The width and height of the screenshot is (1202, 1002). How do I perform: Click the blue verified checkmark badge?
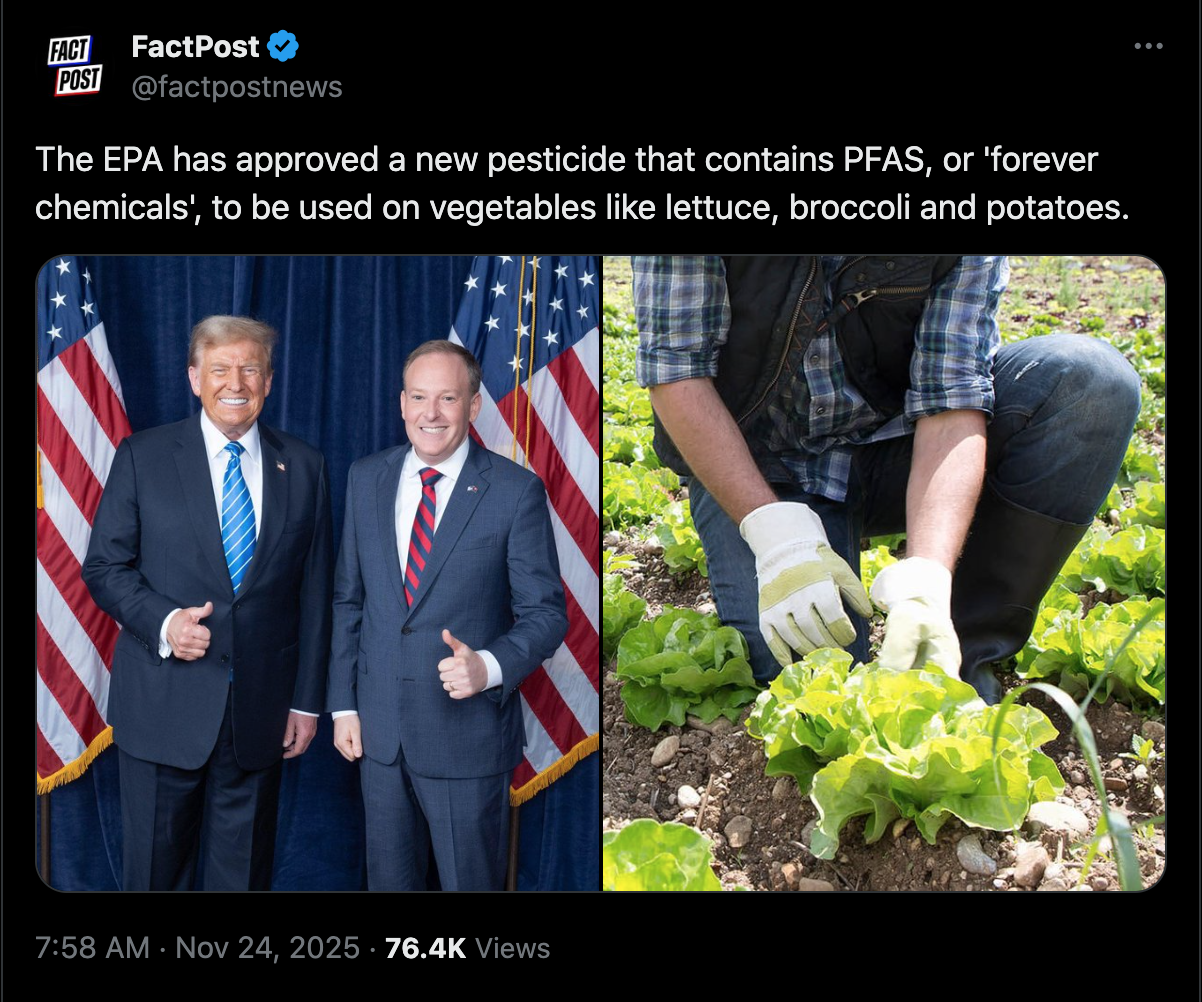284,46
